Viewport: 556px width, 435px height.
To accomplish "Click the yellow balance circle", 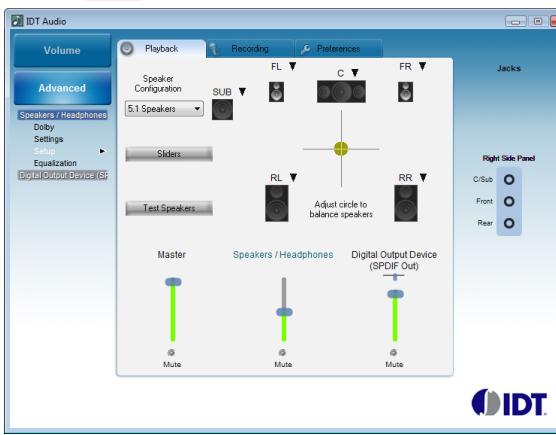I will coord(341,149).
